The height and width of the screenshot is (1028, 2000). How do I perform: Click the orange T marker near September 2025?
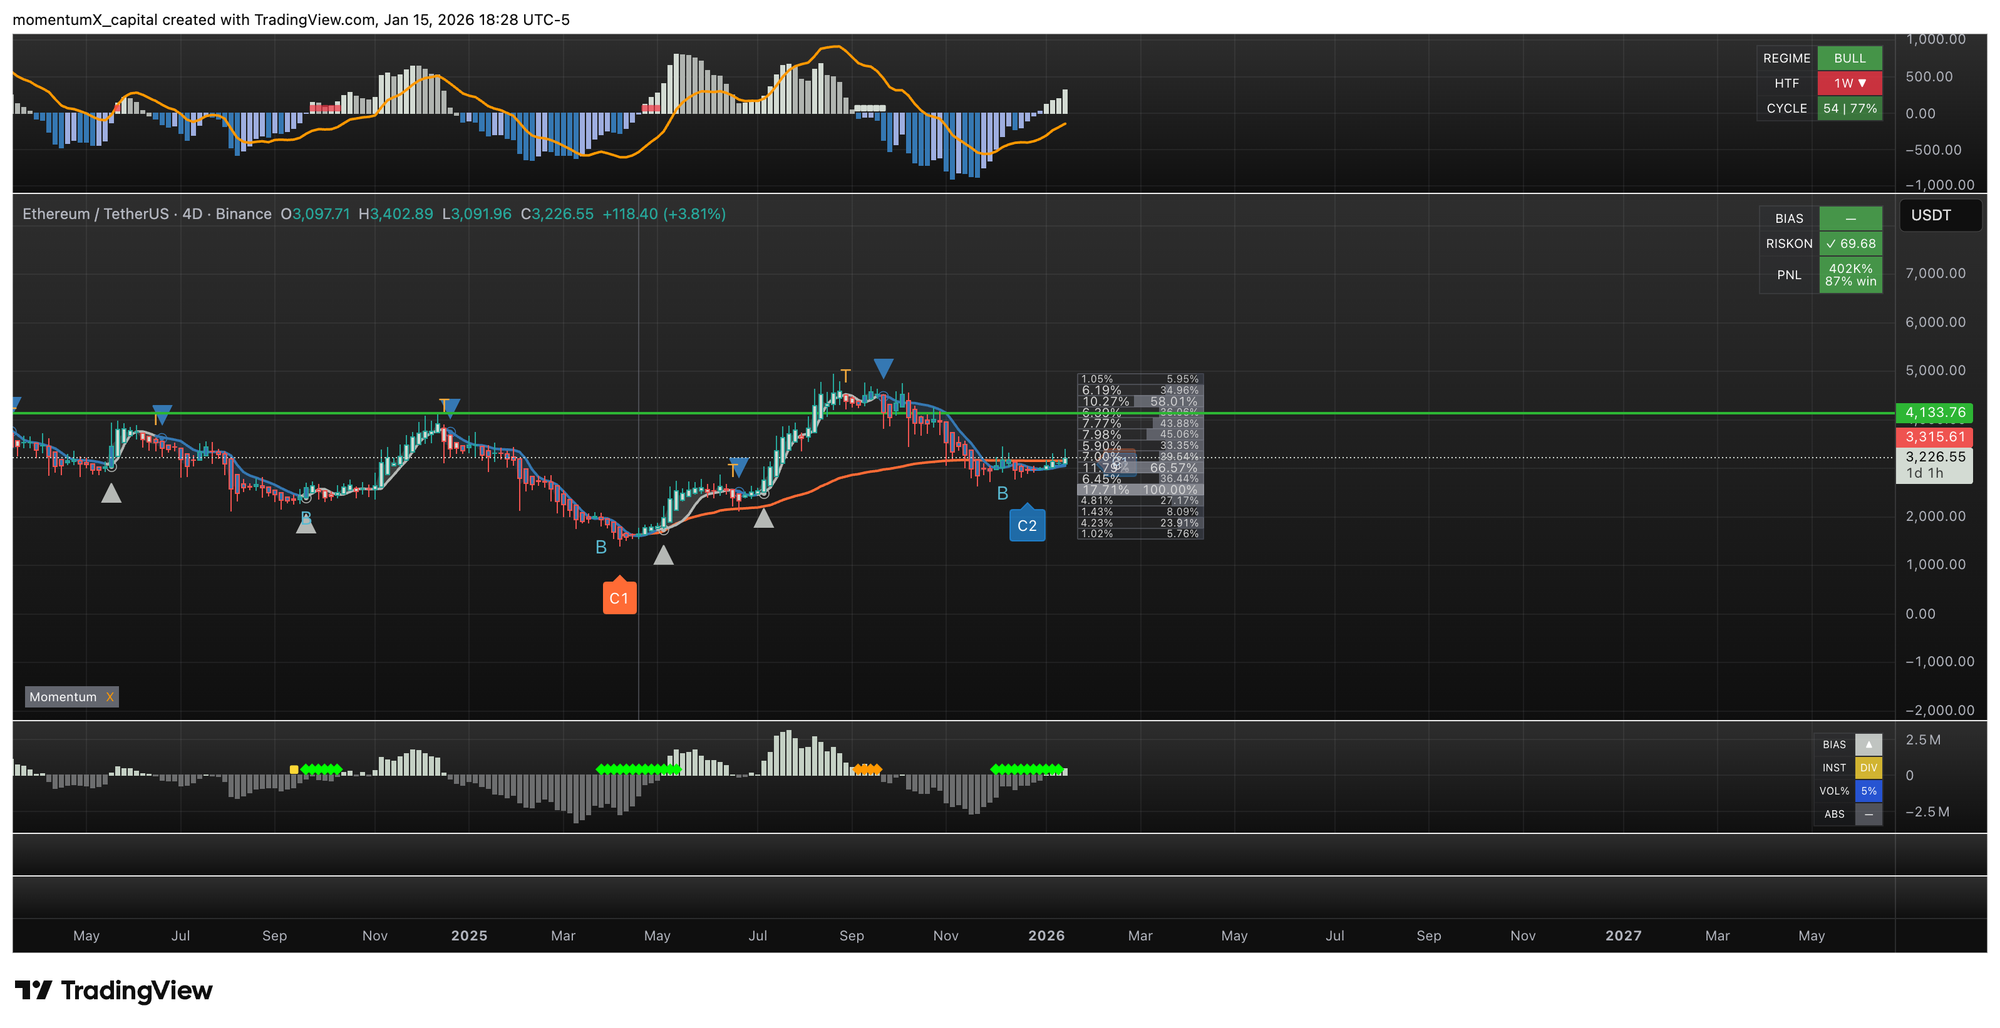pos(845,376)
